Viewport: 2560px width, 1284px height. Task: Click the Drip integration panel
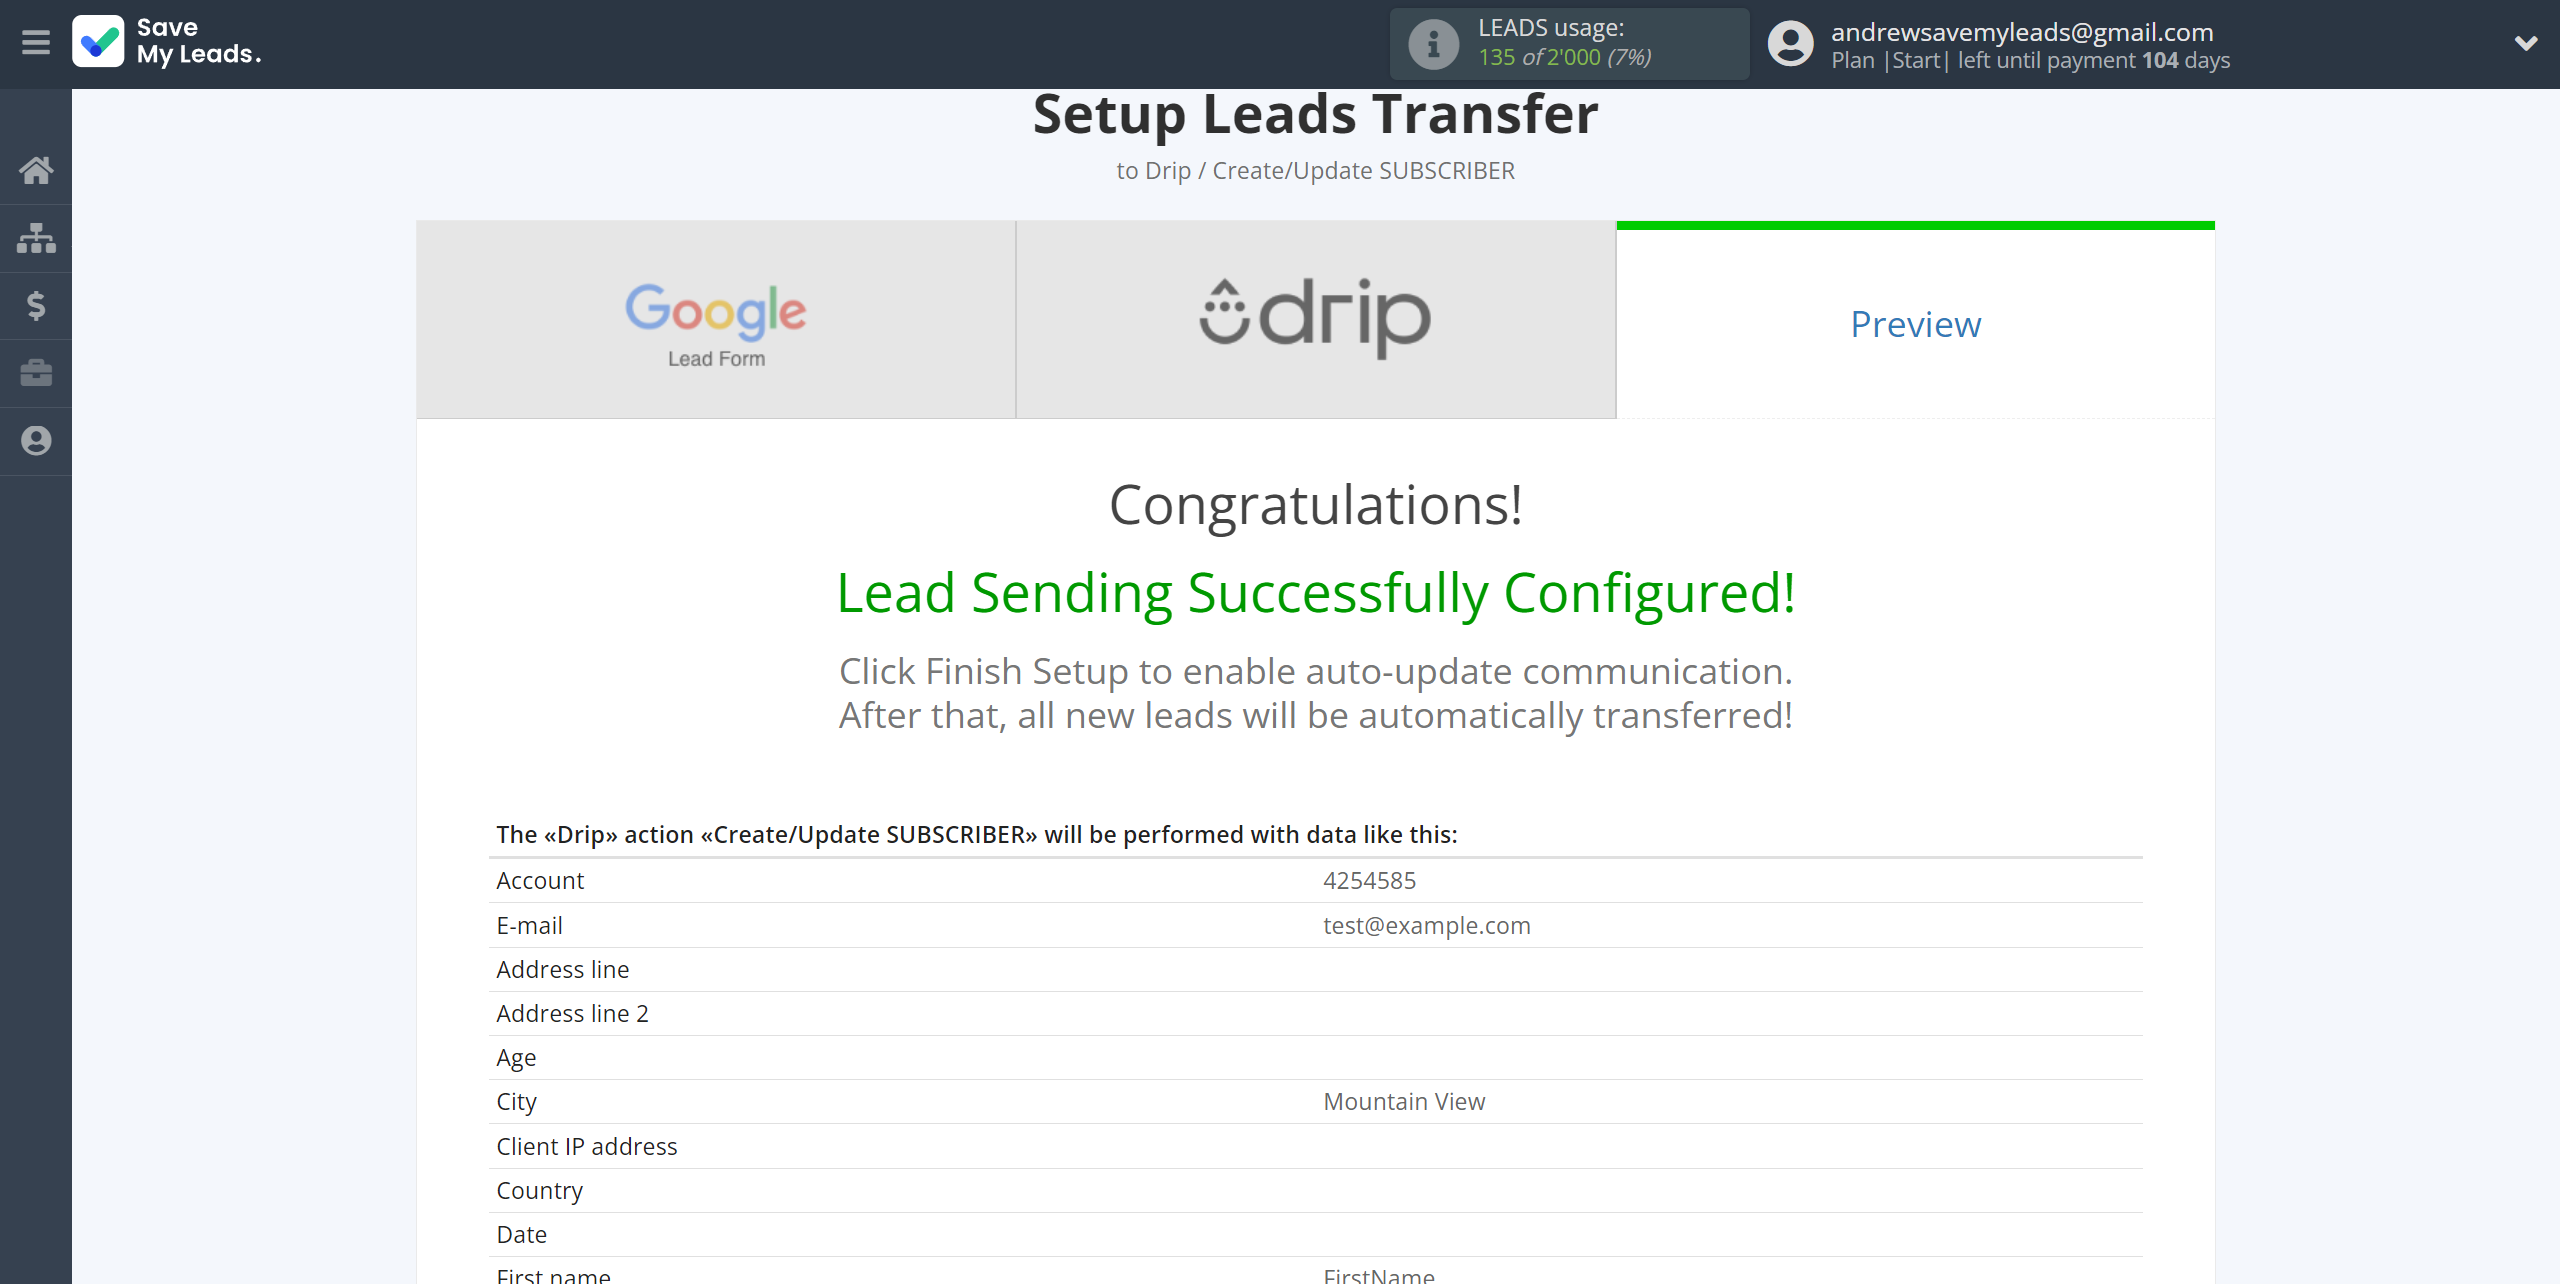tap(1314, 321)
